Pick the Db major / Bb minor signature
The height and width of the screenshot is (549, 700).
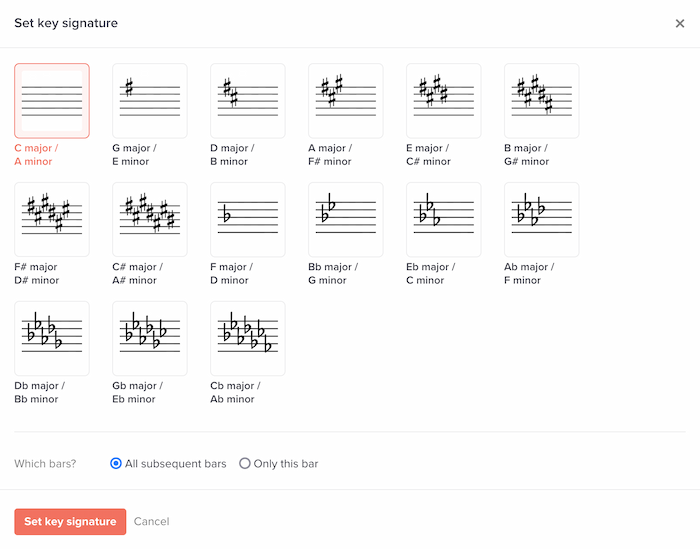(x=51, y=339)
